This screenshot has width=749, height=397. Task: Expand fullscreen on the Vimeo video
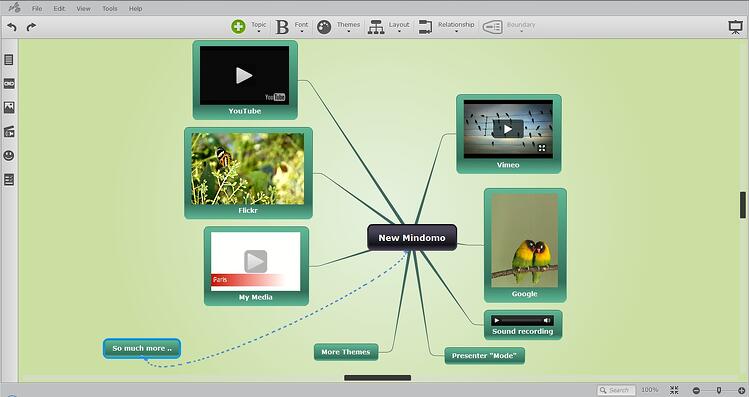(542, 149)
